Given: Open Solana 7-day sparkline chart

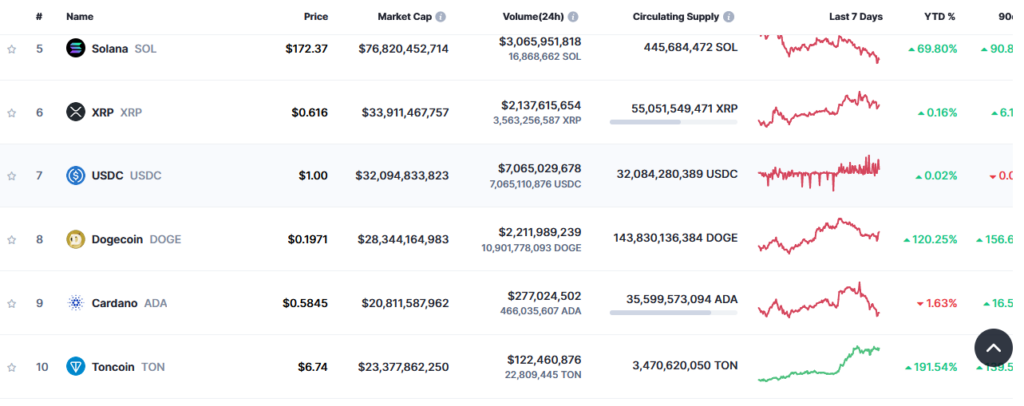Looking at the screenshot, I should tap(819, 48).
